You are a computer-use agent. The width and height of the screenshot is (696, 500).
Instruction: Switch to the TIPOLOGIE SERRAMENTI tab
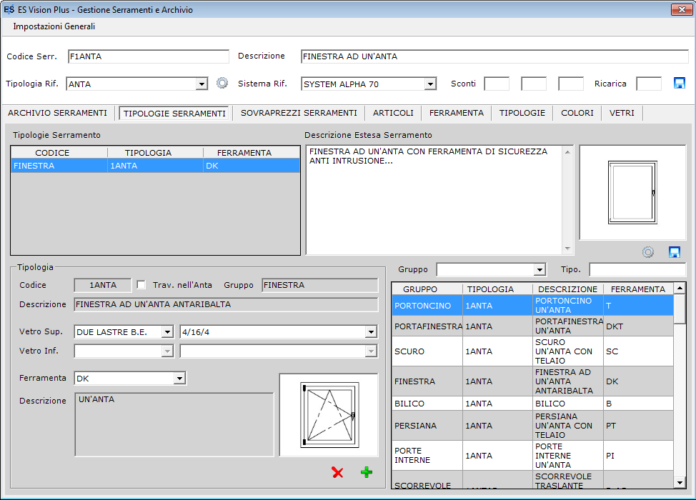coord(174,113)
